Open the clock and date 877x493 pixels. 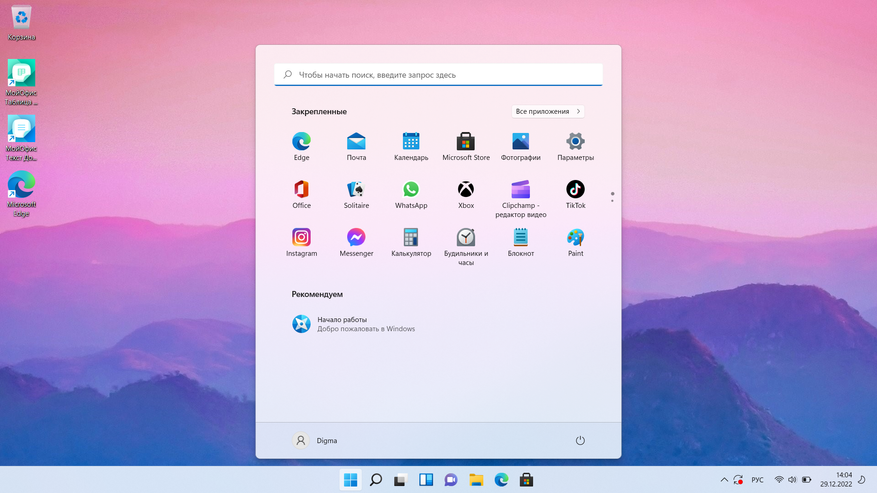pos(836,480)
